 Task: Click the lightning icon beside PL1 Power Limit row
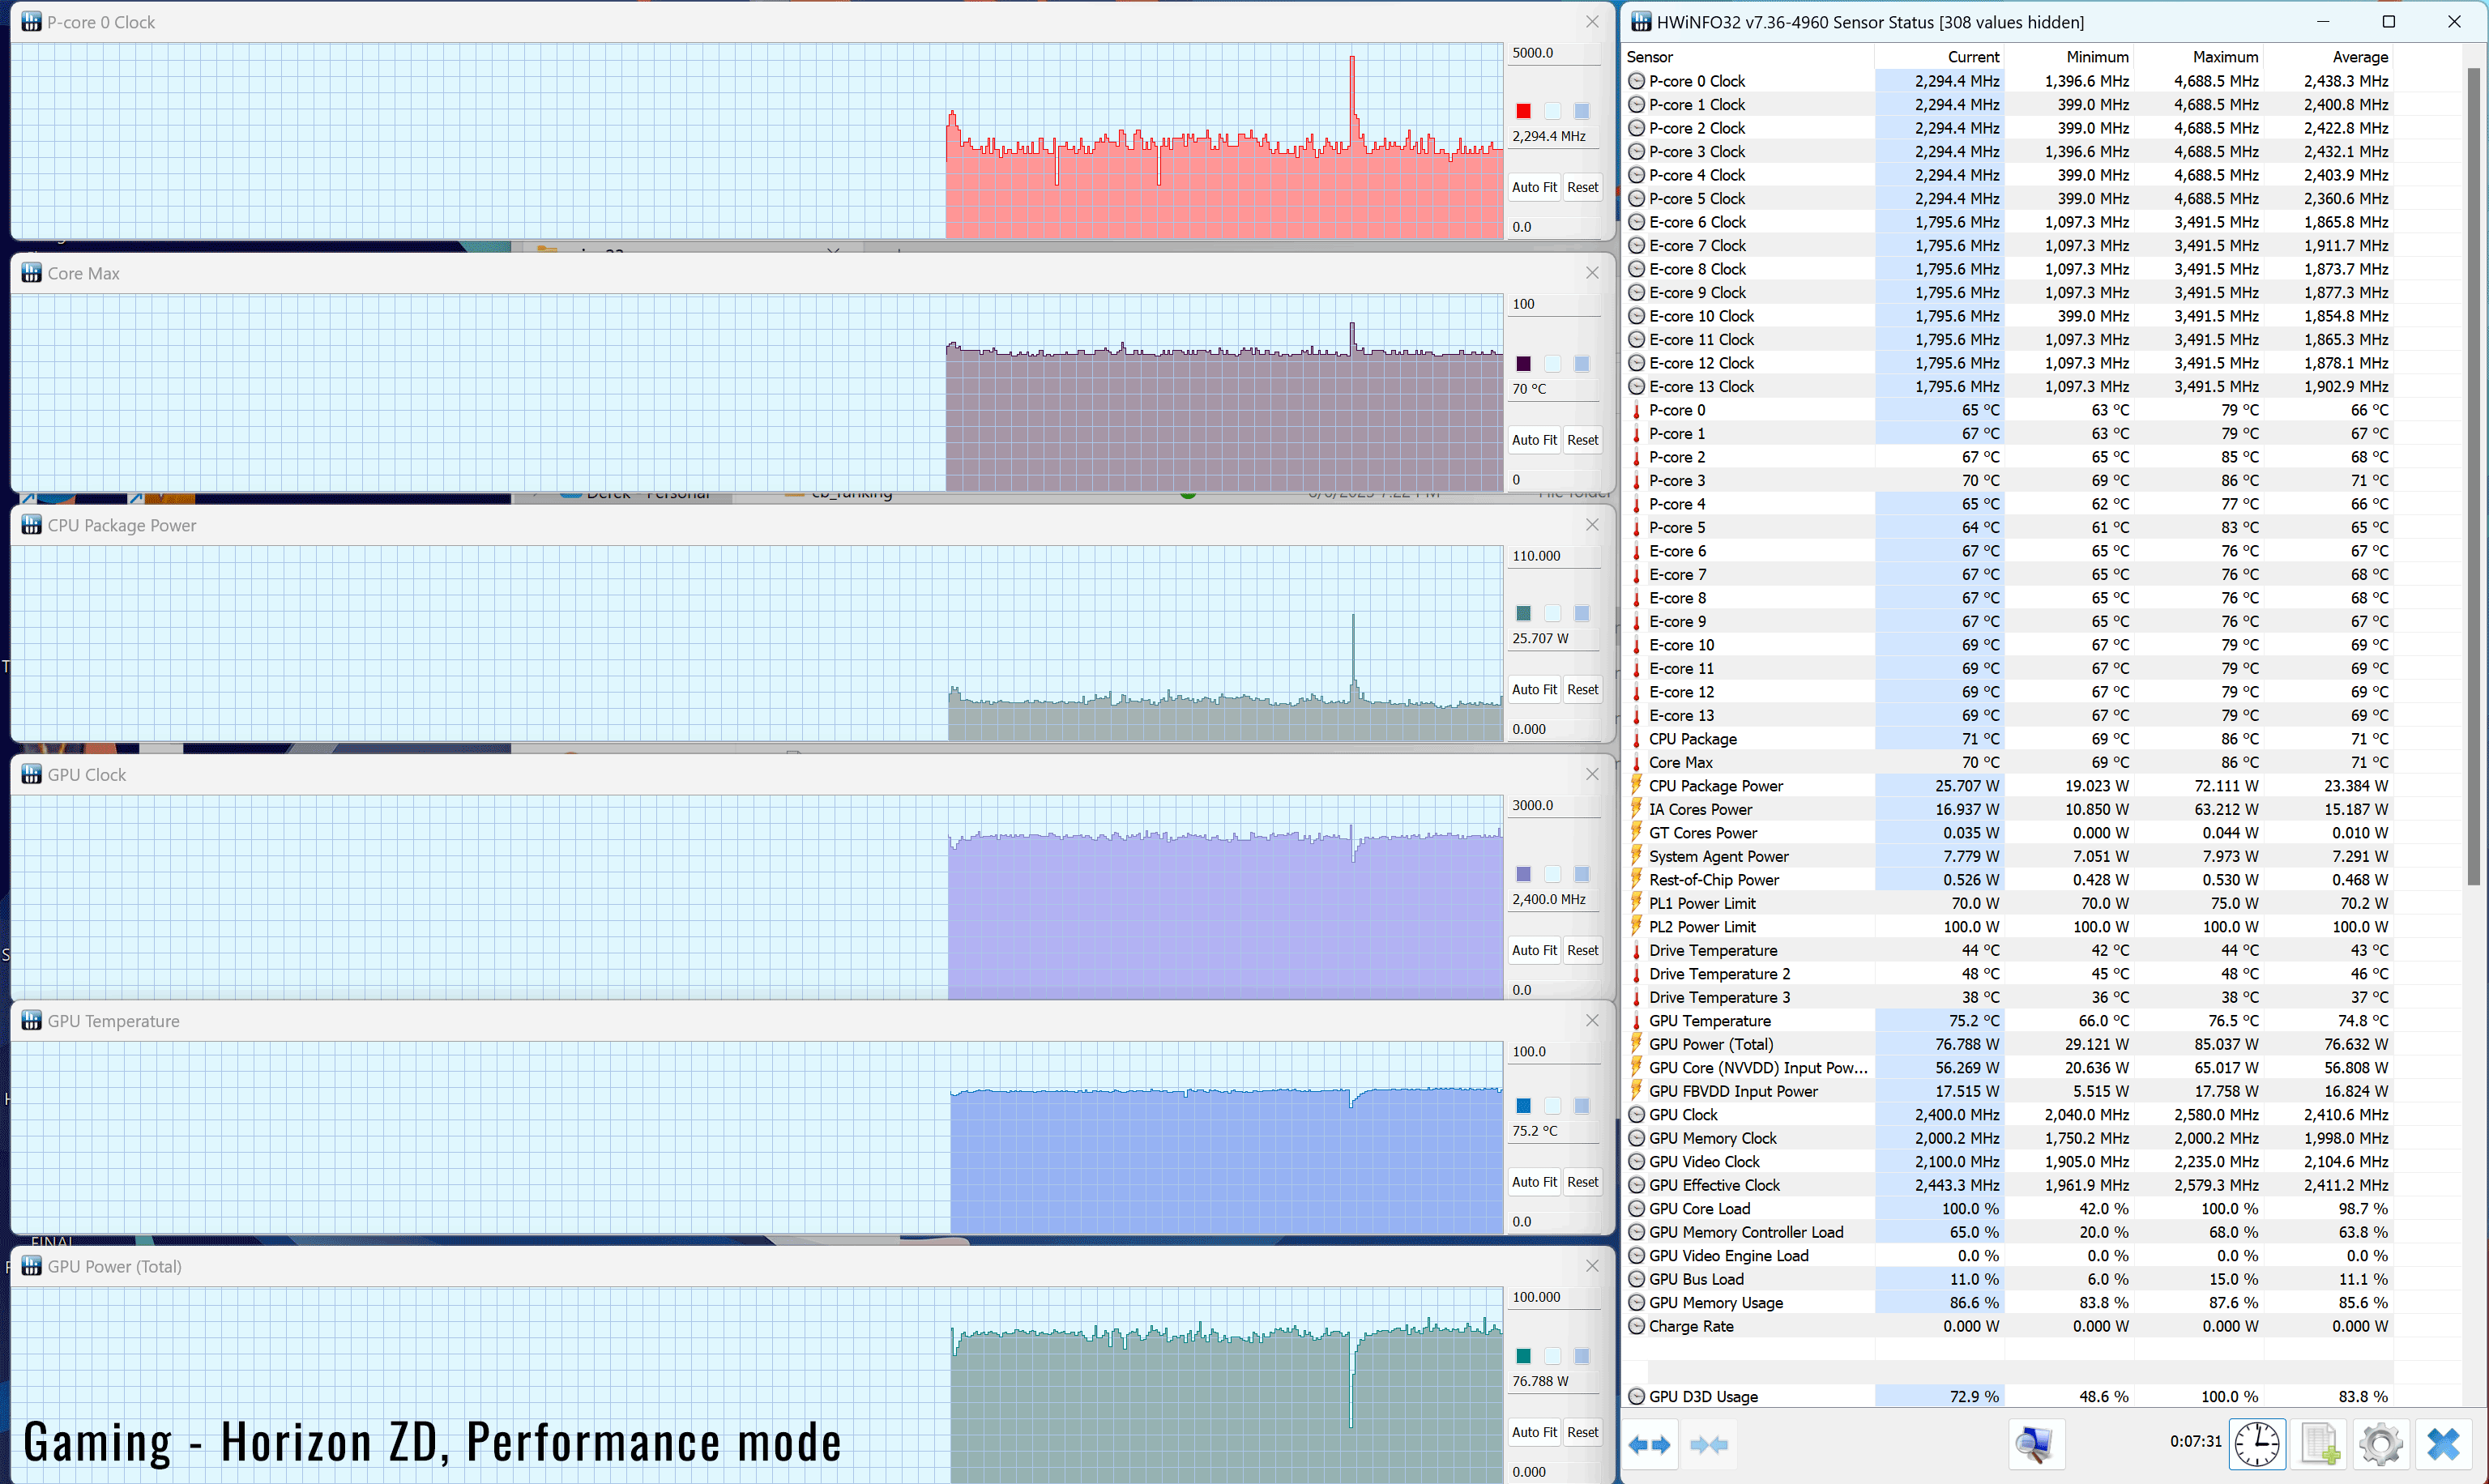pyautogui.click(x=1636, y=903)
